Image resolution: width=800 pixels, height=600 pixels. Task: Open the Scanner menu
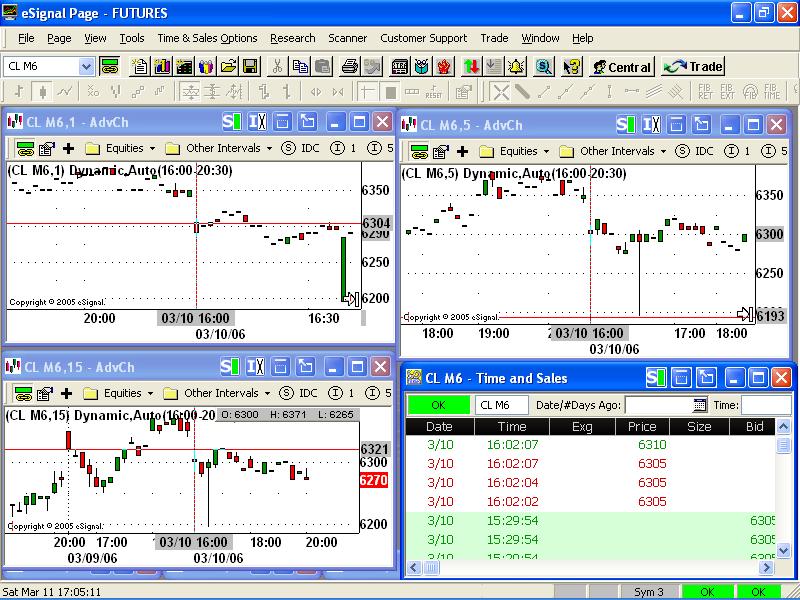tap(347, 38)
